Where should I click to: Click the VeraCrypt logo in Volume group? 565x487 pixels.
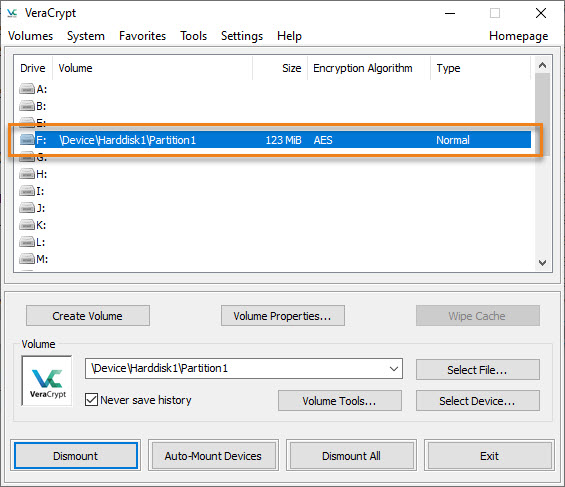pyautogui.click(x=47, y=381)
